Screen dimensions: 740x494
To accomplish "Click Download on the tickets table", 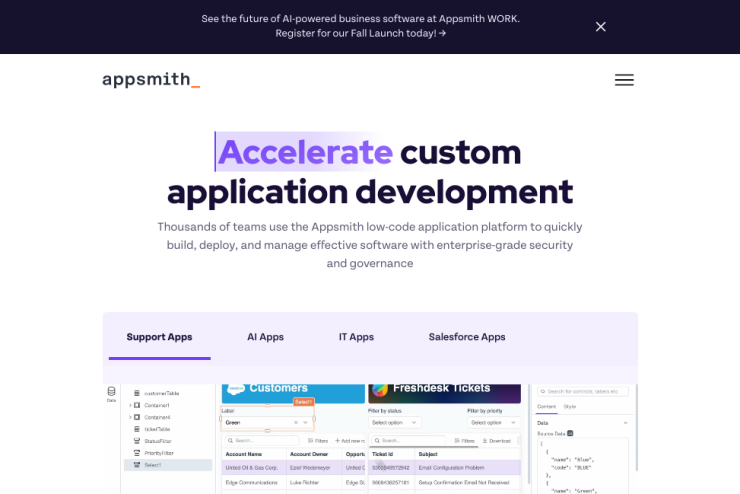I will coord(496,441).
